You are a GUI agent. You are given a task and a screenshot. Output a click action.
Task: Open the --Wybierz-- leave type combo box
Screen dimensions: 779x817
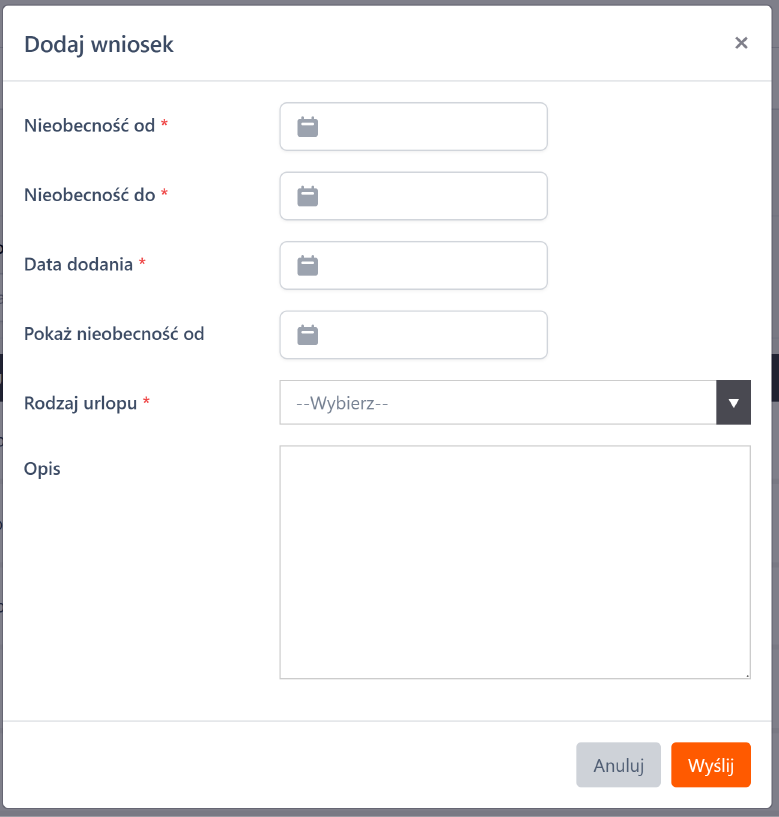(498, 403)
